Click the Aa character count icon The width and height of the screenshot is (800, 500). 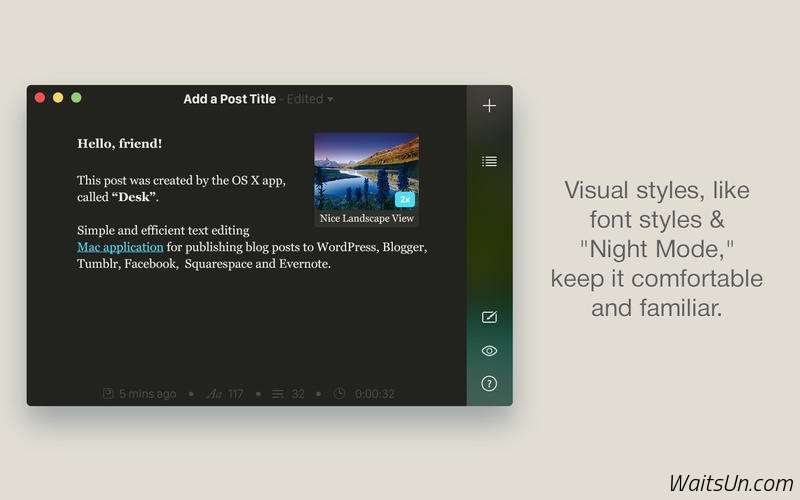coord(214,394)
